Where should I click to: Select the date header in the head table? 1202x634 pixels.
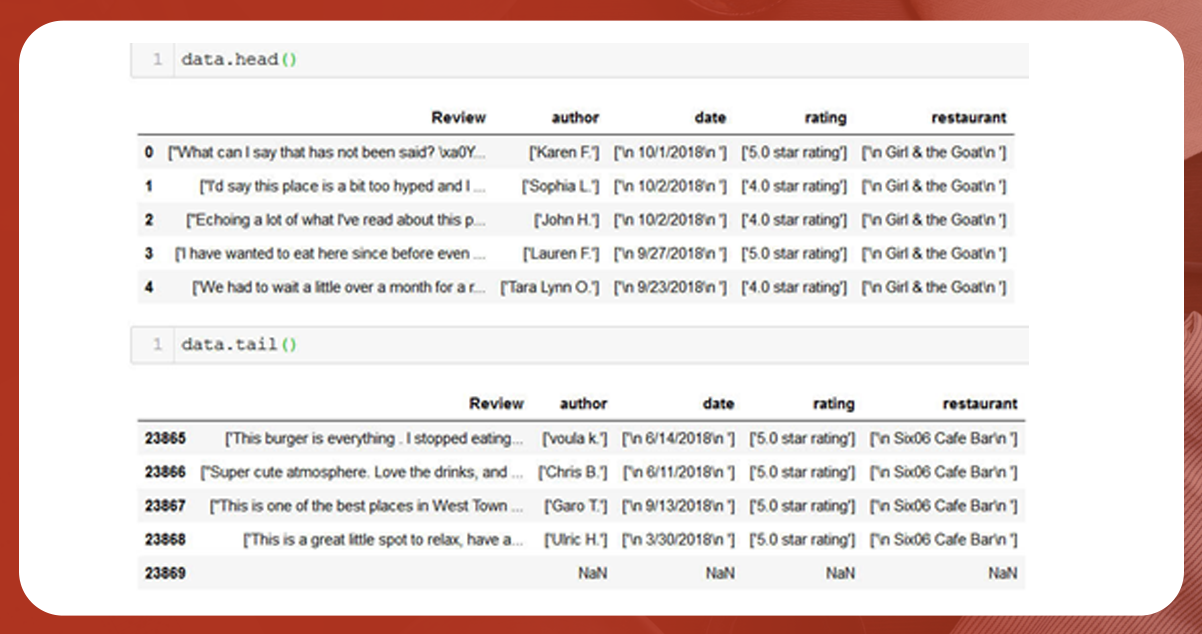(x=709, y=118)
